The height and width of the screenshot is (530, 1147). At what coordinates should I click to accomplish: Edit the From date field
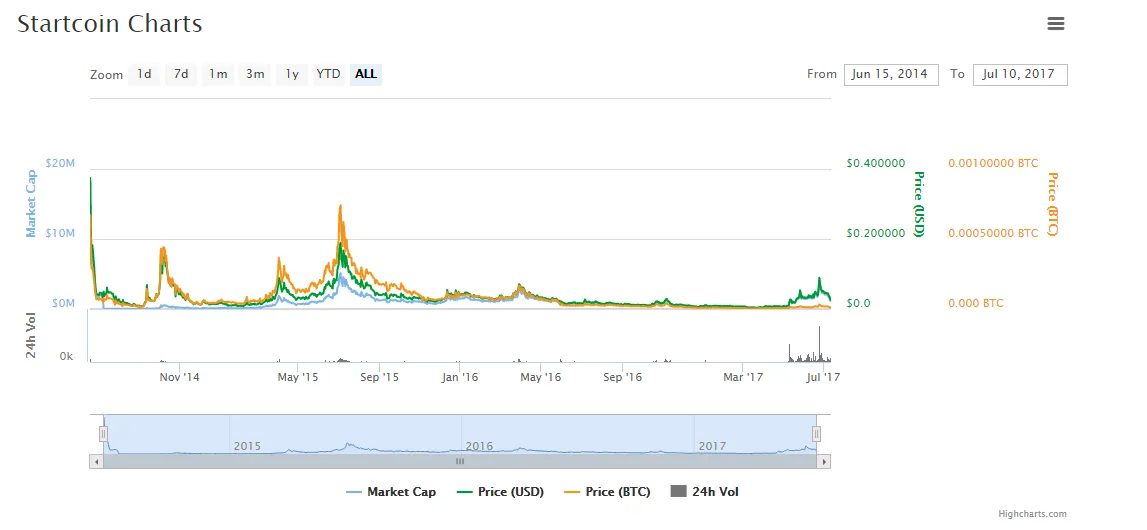891,75
